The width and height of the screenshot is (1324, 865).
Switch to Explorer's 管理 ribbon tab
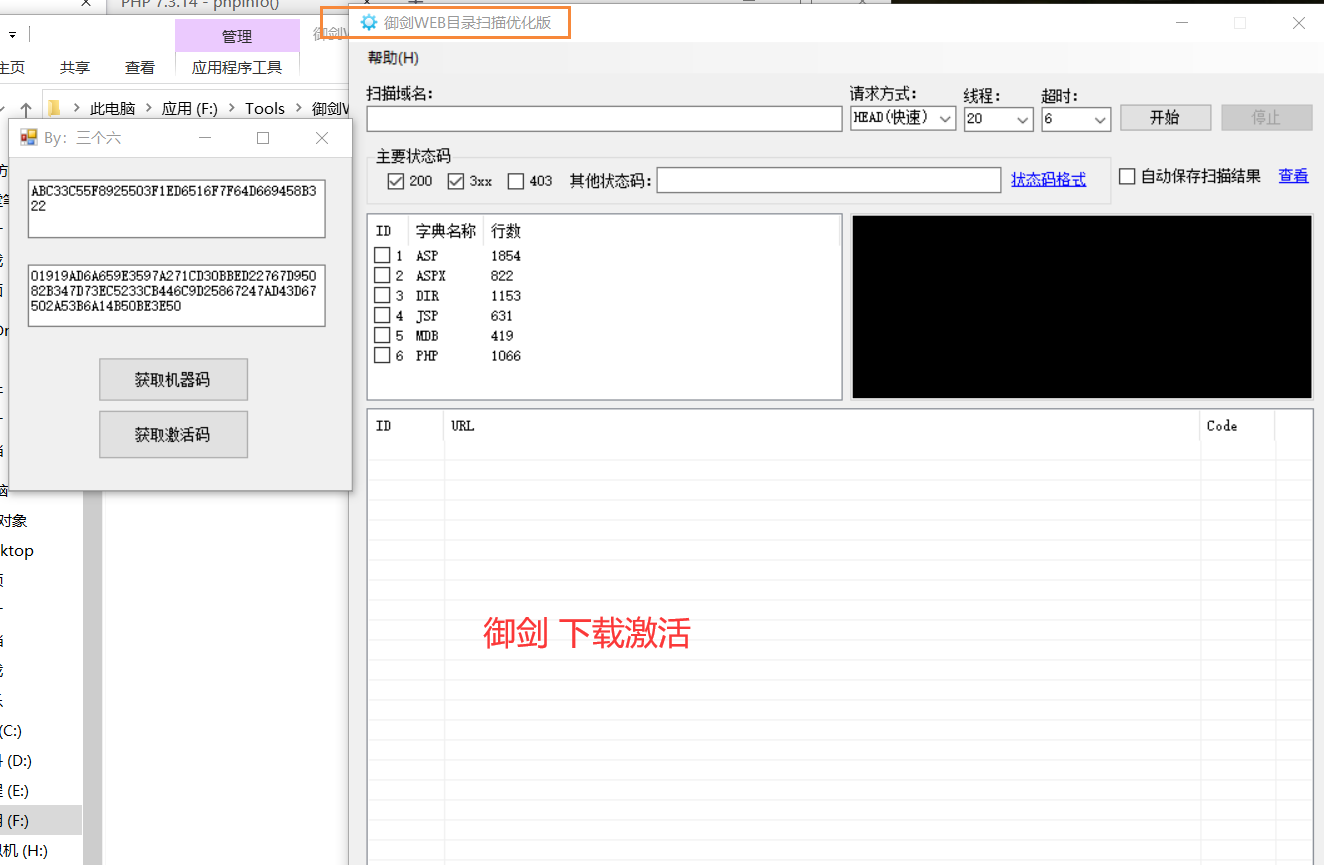(237, 36)
